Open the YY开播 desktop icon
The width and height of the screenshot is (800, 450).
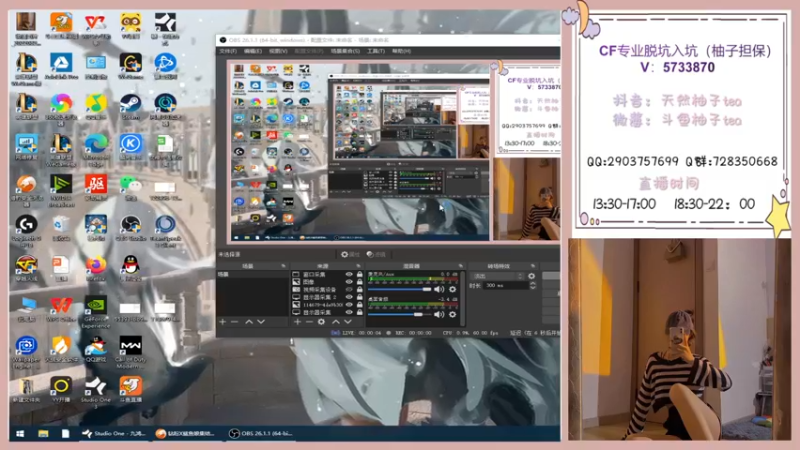61,390
